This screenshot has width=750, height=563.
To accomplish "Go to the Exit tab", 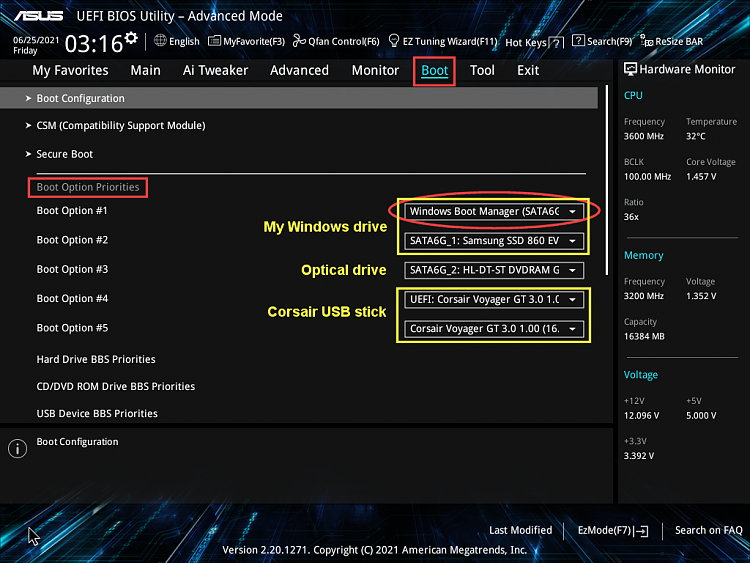I will [528, 70].
